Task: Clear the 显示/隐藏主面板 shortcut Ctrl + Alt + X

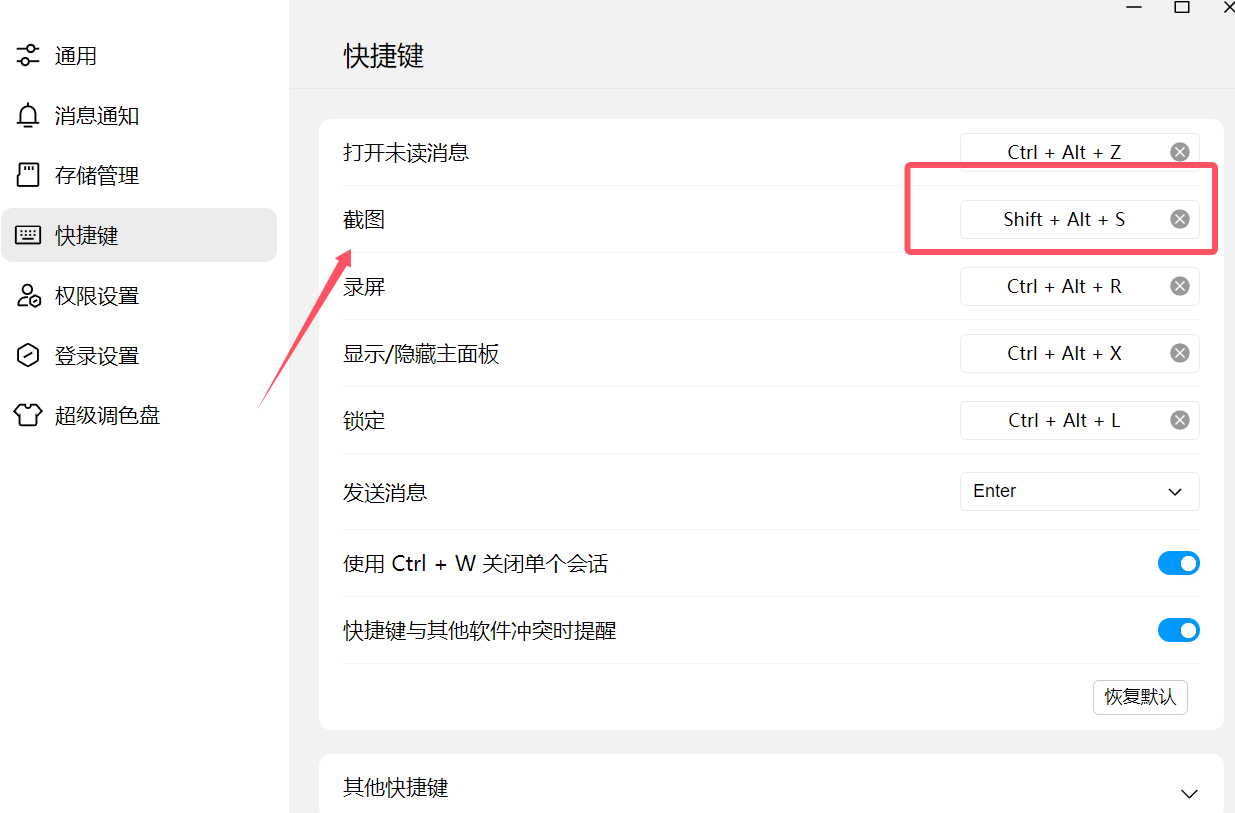Action: point(1180,353)
